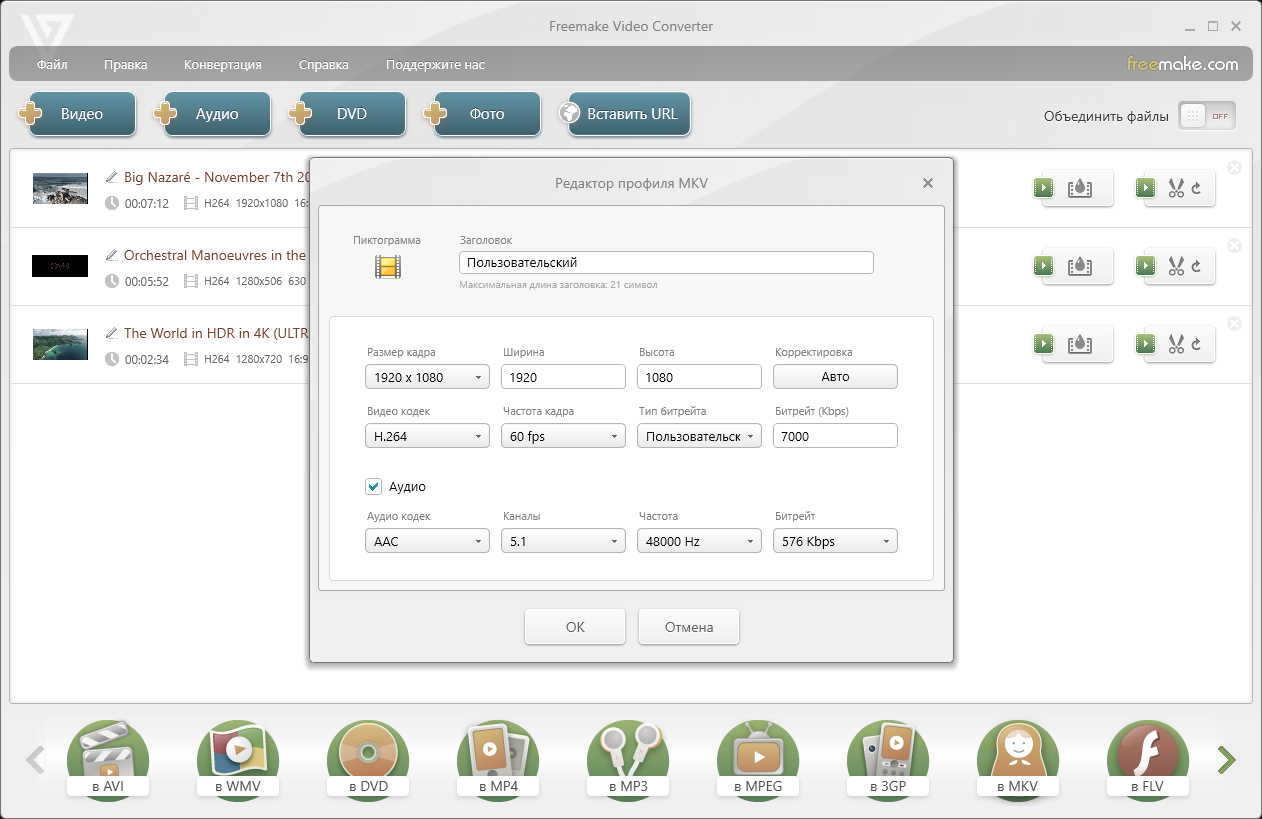Open the Конвертация menu
1262x819 pixels.
point(223,65)
